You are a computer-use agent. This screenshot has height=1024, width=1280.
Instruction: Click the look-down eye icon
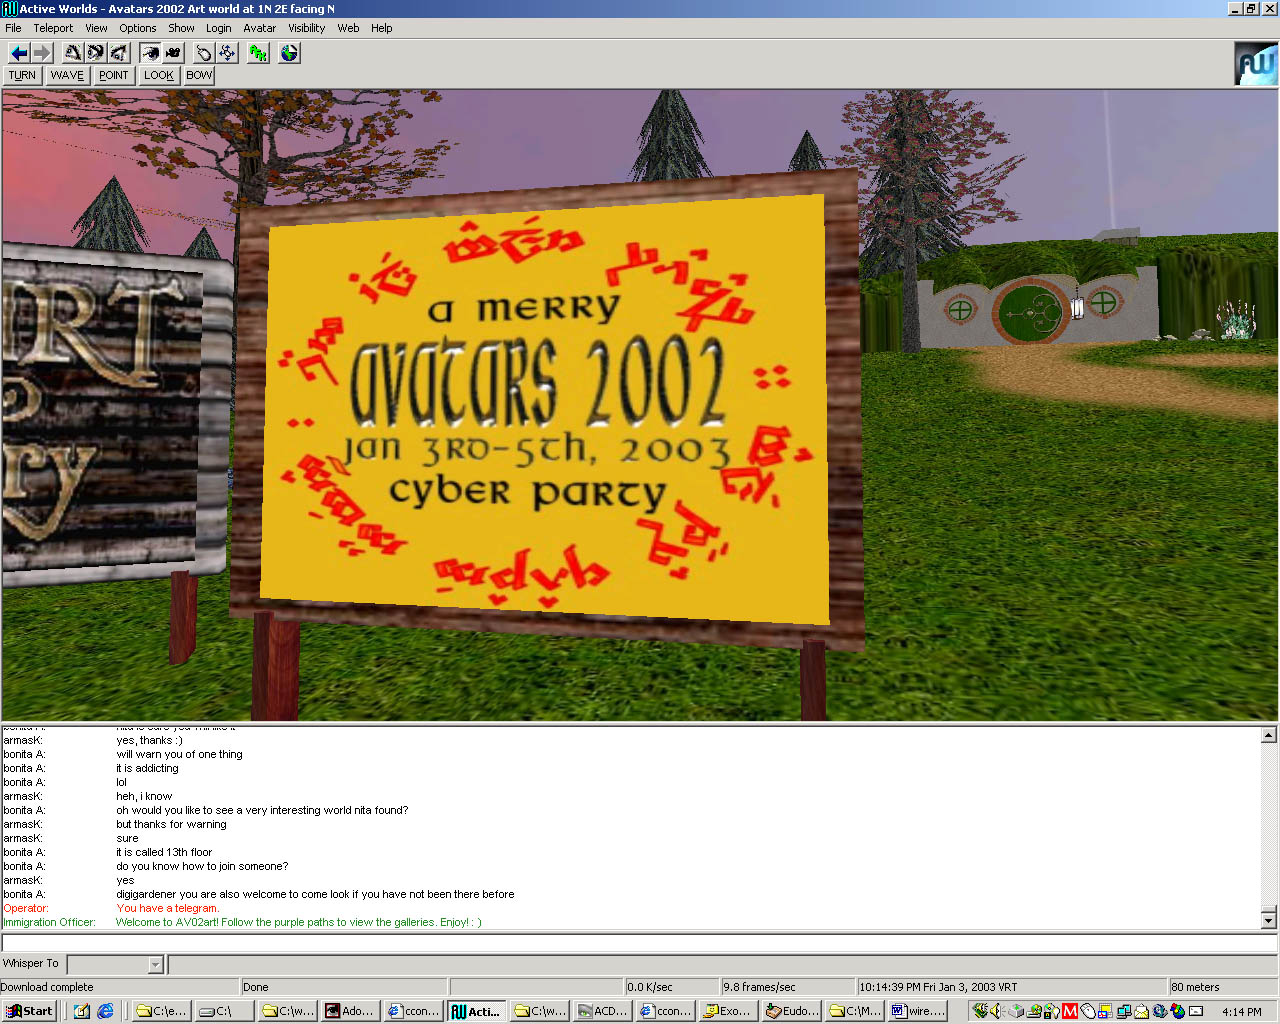click(x=119, y=53)
